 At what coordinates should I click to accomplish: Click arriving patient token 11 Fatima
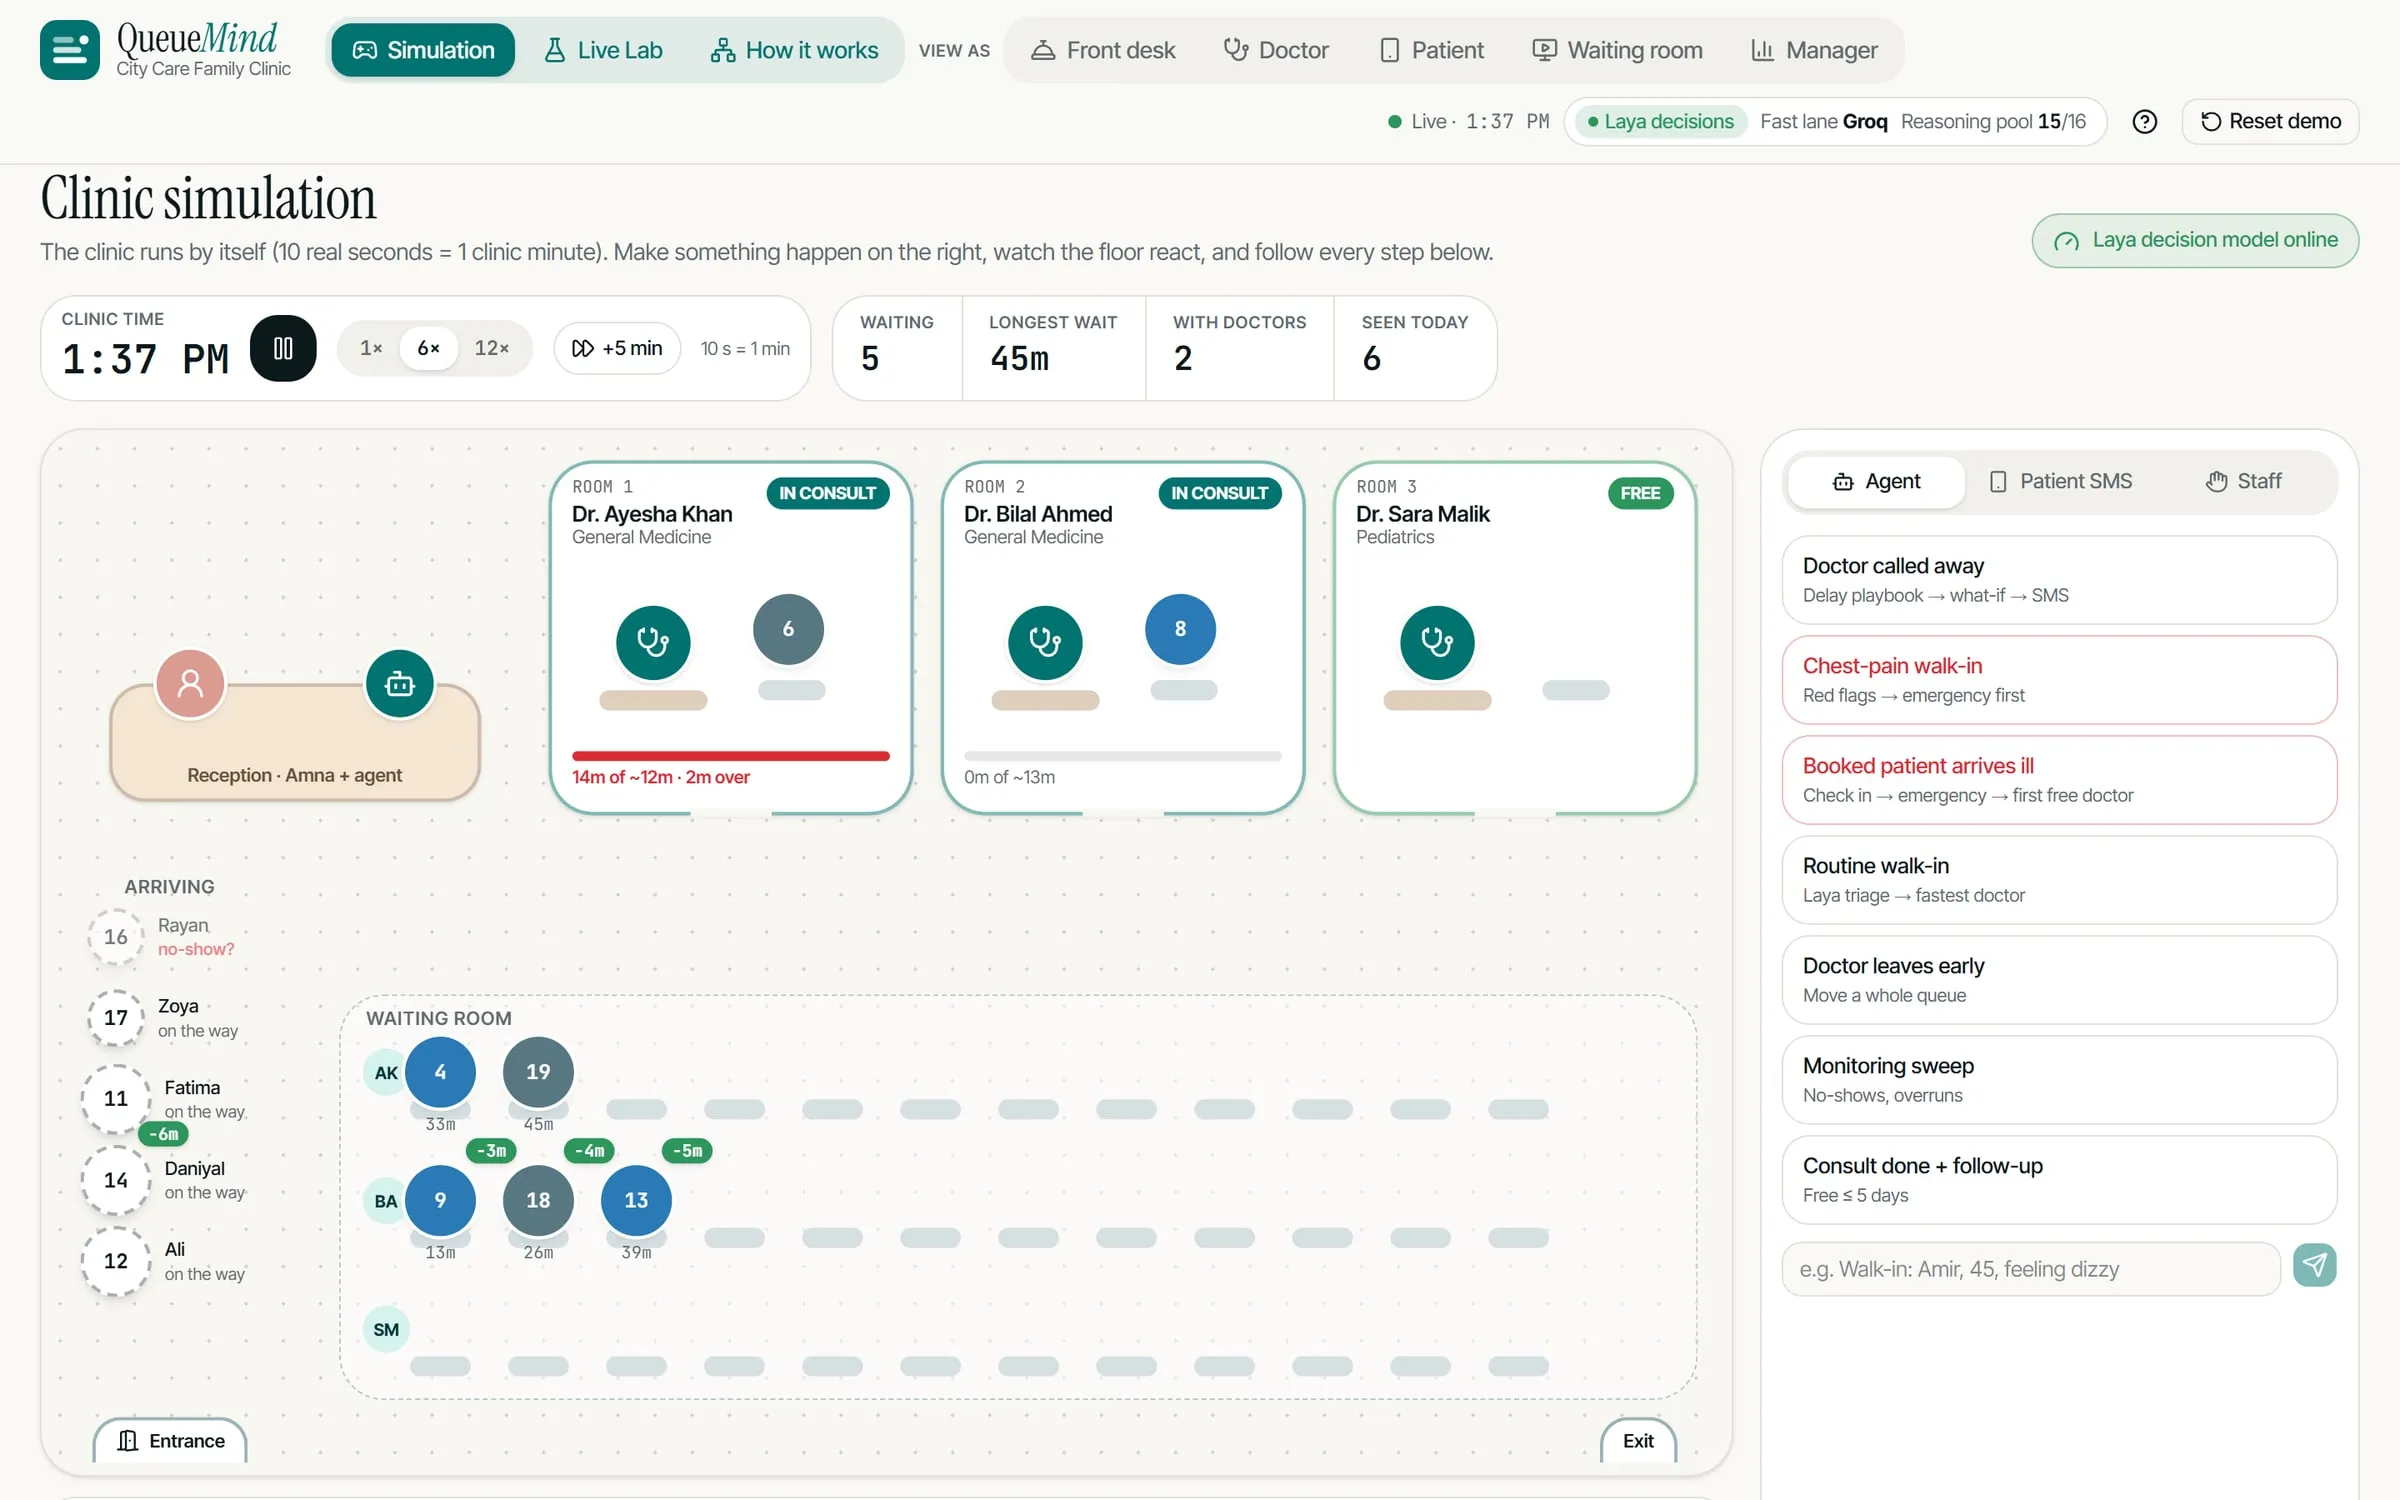tap(116, 1099)
